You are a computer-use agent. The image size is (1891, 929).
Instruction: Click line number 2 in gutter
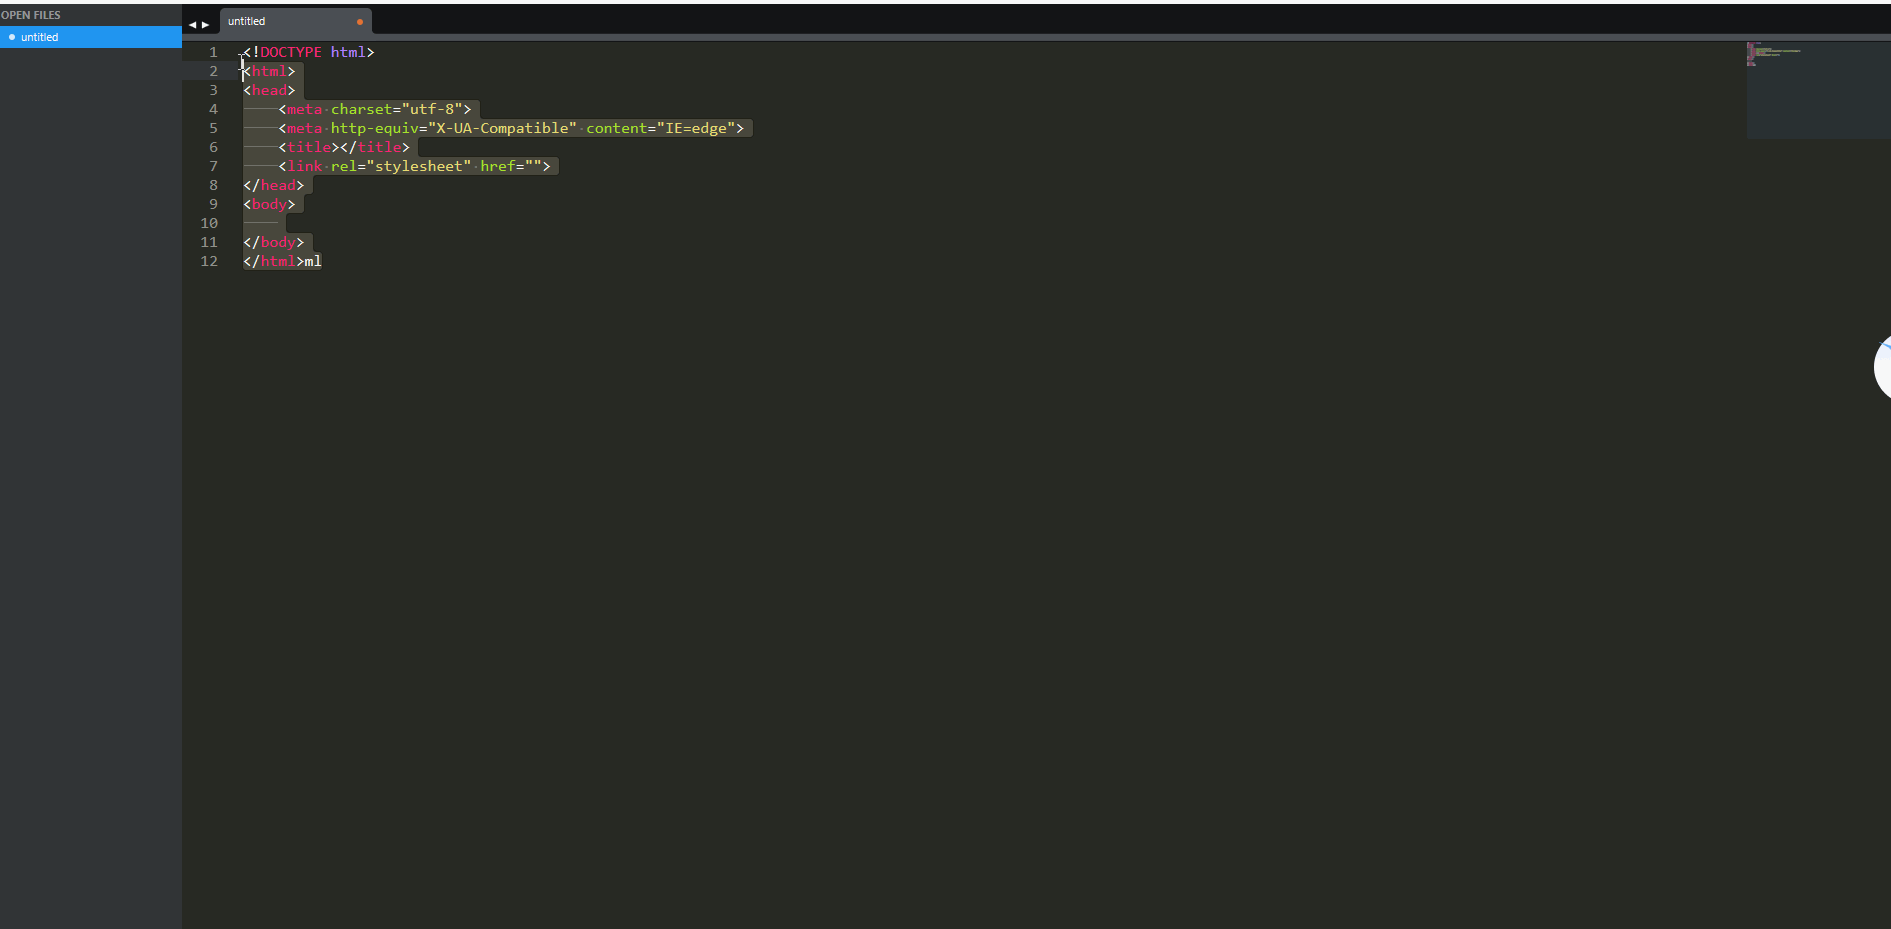click(213, 71)
